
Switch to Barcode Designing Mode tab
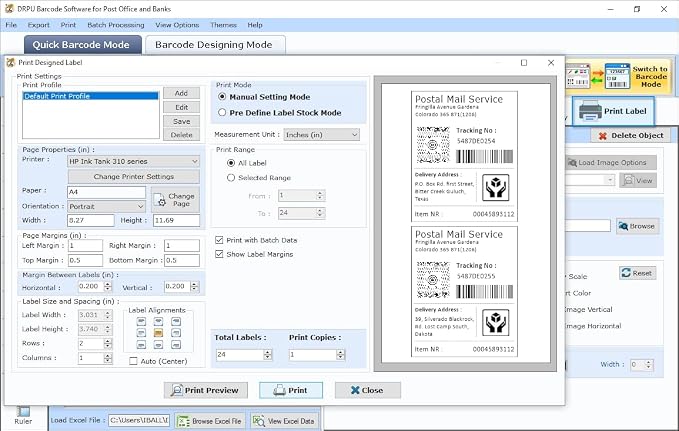215,45
